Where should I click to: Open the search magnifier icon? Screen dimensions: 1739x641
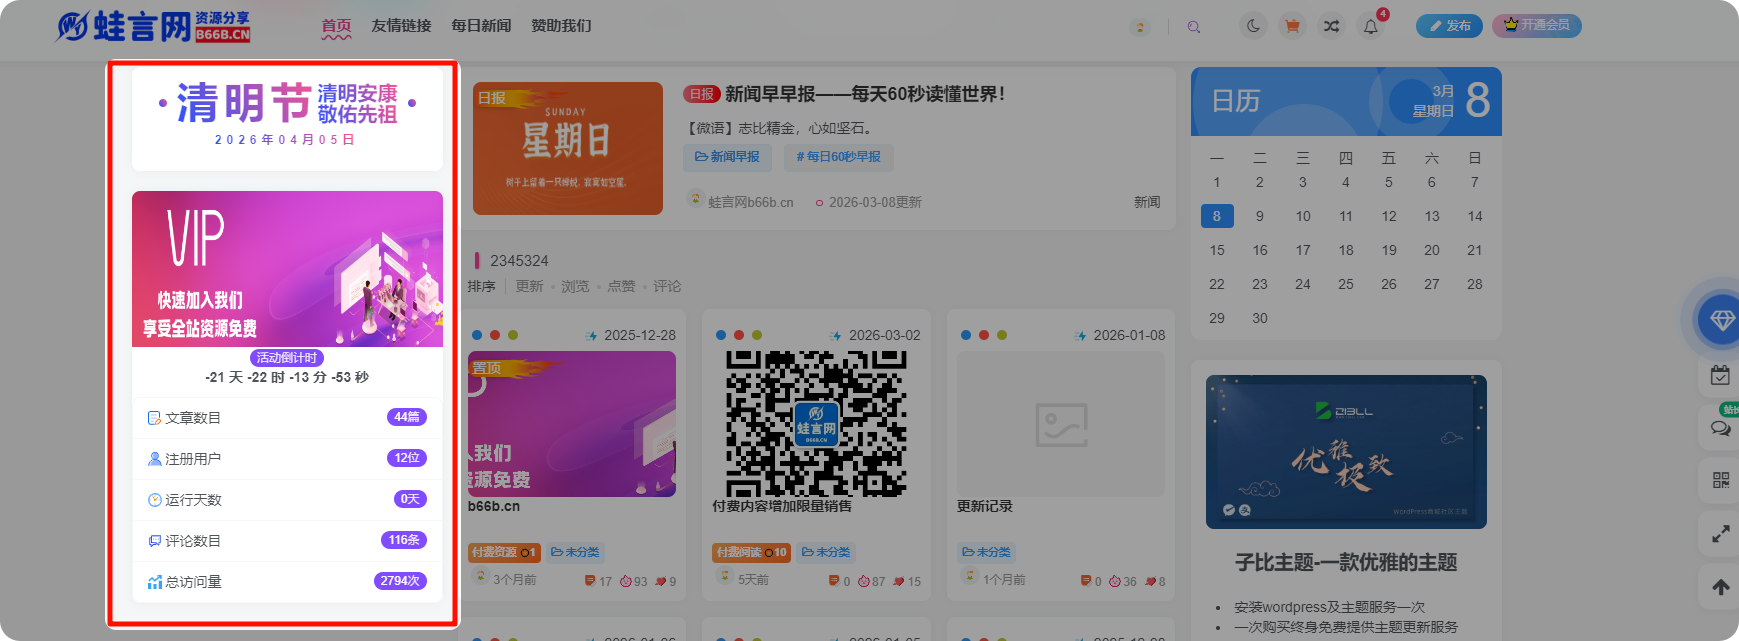pyautogui.click(x=1194, y=27)
